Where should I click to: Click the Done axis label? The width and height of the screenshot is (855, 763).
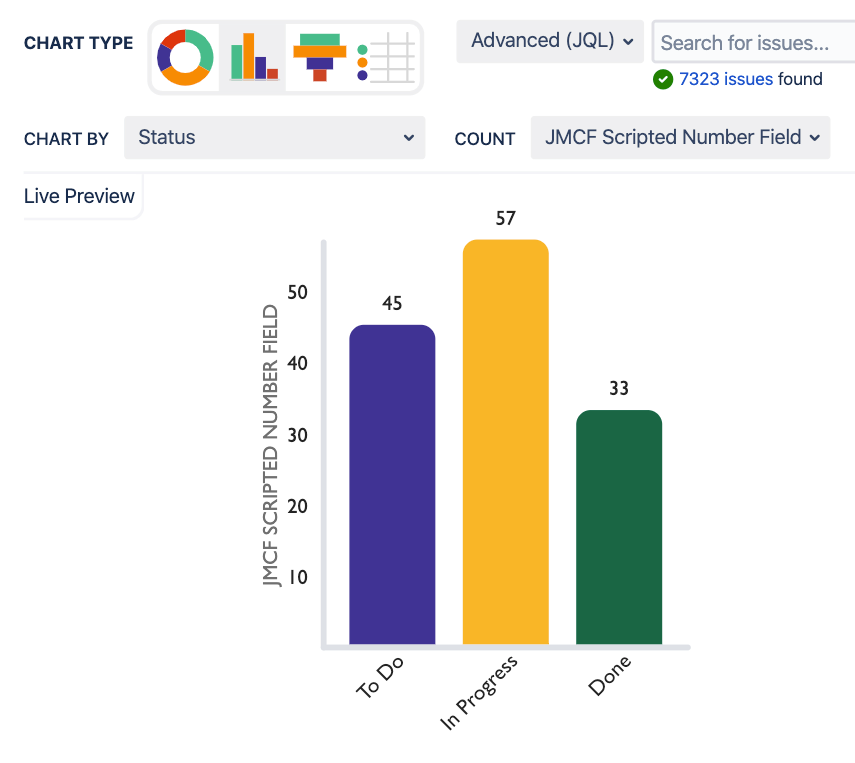[x=610, y=675]
